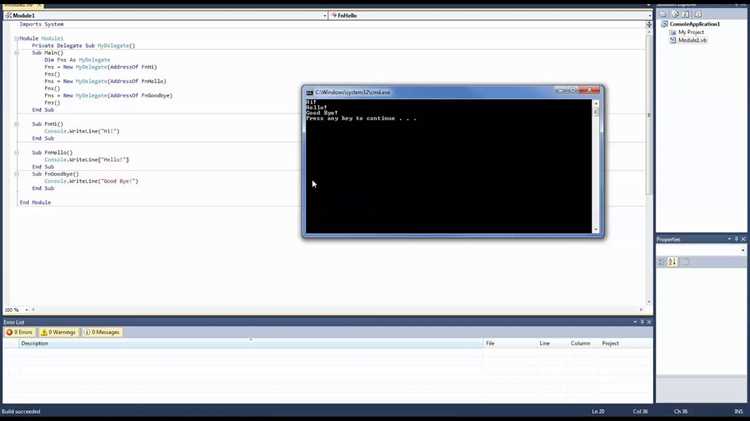Click the cmd.exe console window icon

tap(309, 92)
